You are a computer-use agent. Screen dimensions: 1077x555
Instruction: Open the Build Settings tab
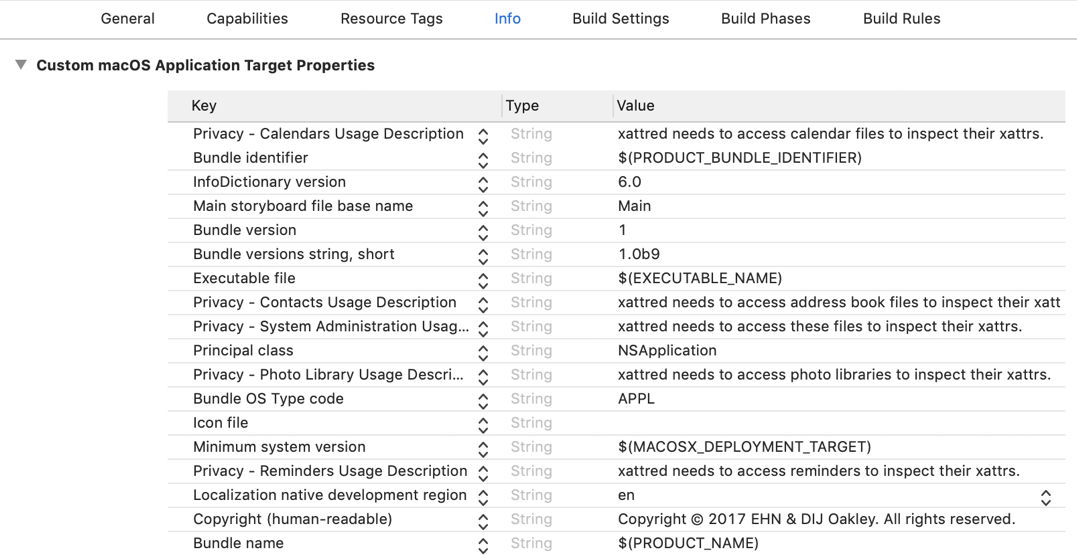[620, 18]
